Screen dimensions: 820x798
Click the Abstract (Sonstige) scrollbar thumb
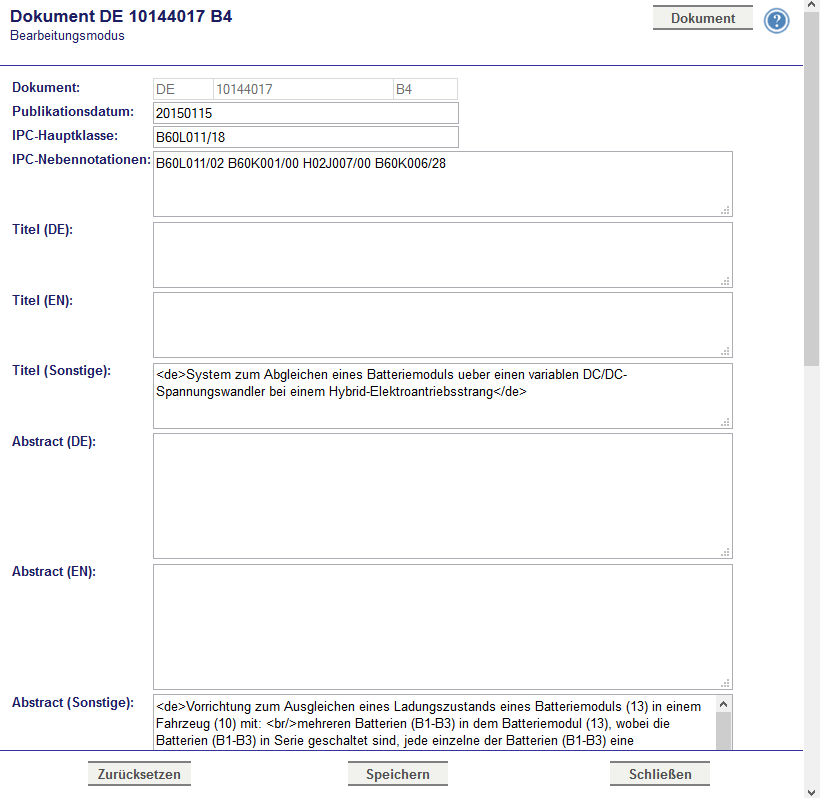[x=724, y=731]
